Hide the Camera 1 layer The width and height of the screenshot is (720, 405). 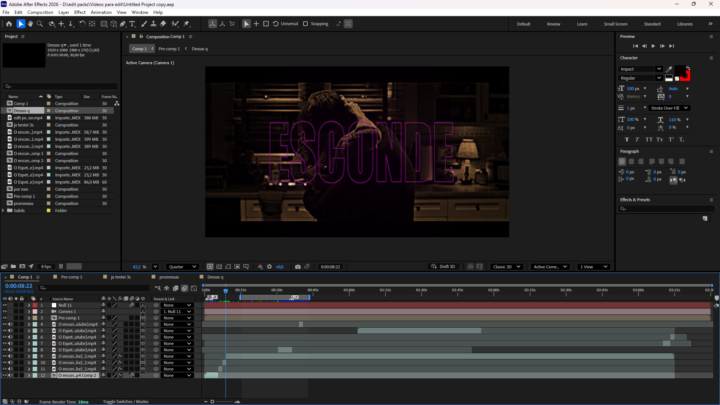5,312
